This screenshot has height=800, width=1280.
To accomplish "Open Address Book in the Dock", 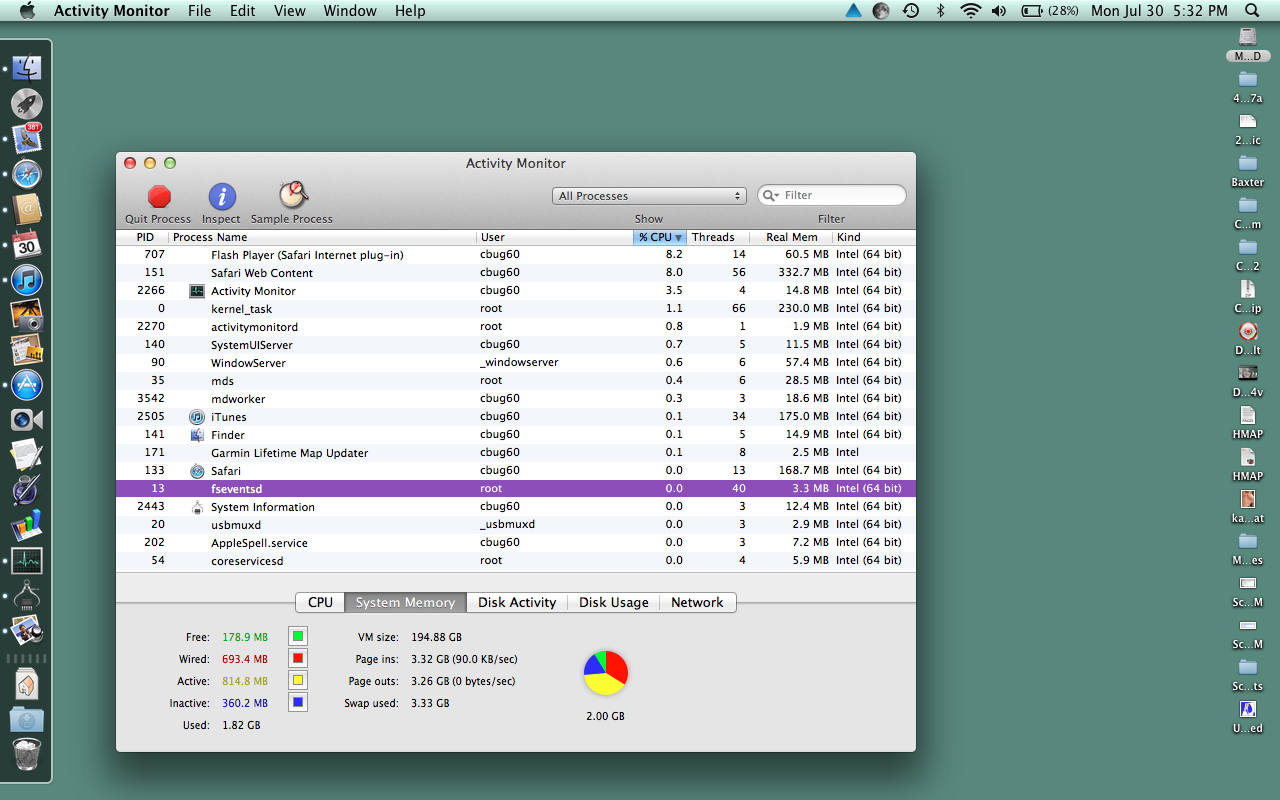I will pos(27,209).
